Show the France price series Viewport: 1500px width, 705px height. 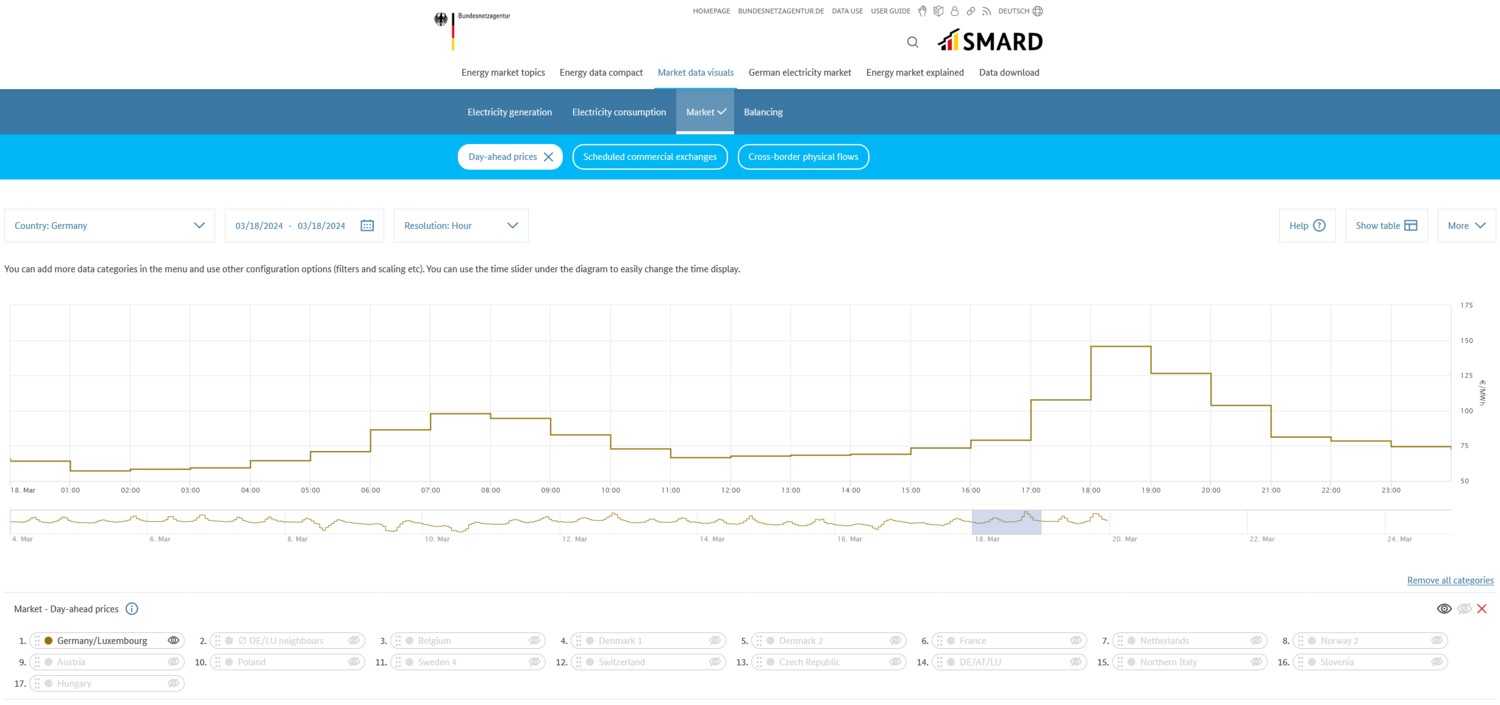click(1076, 641)
